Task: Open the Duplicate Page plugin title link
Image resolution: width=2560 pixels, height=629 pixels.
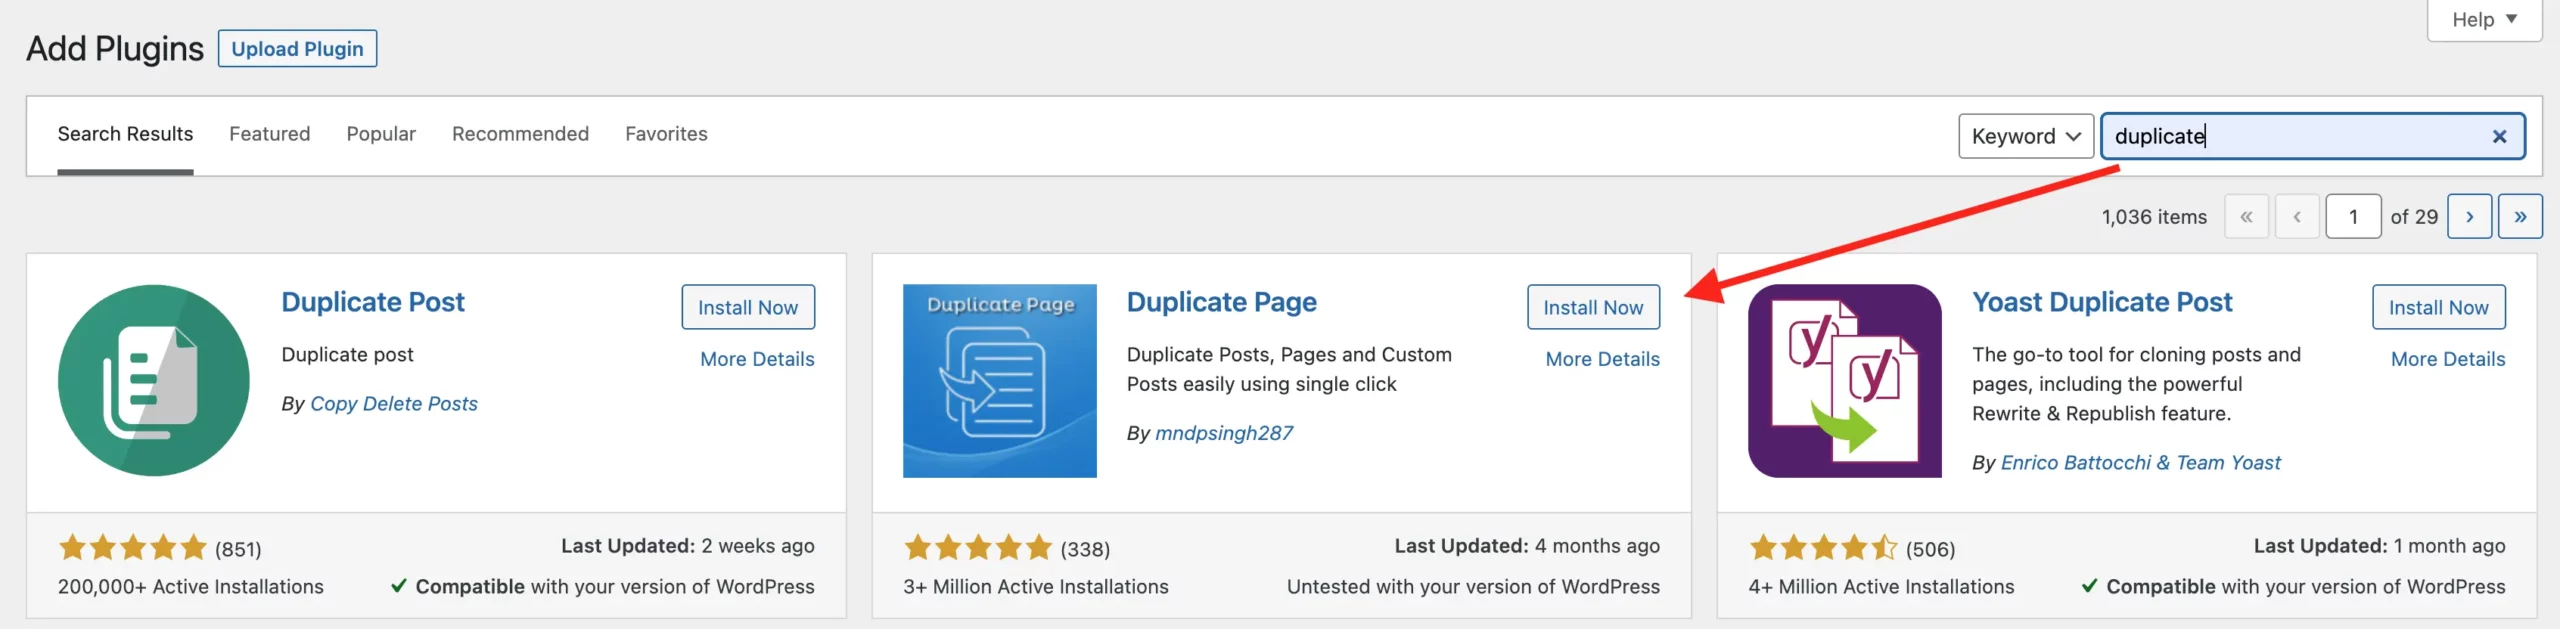Action: (1222, 302)
